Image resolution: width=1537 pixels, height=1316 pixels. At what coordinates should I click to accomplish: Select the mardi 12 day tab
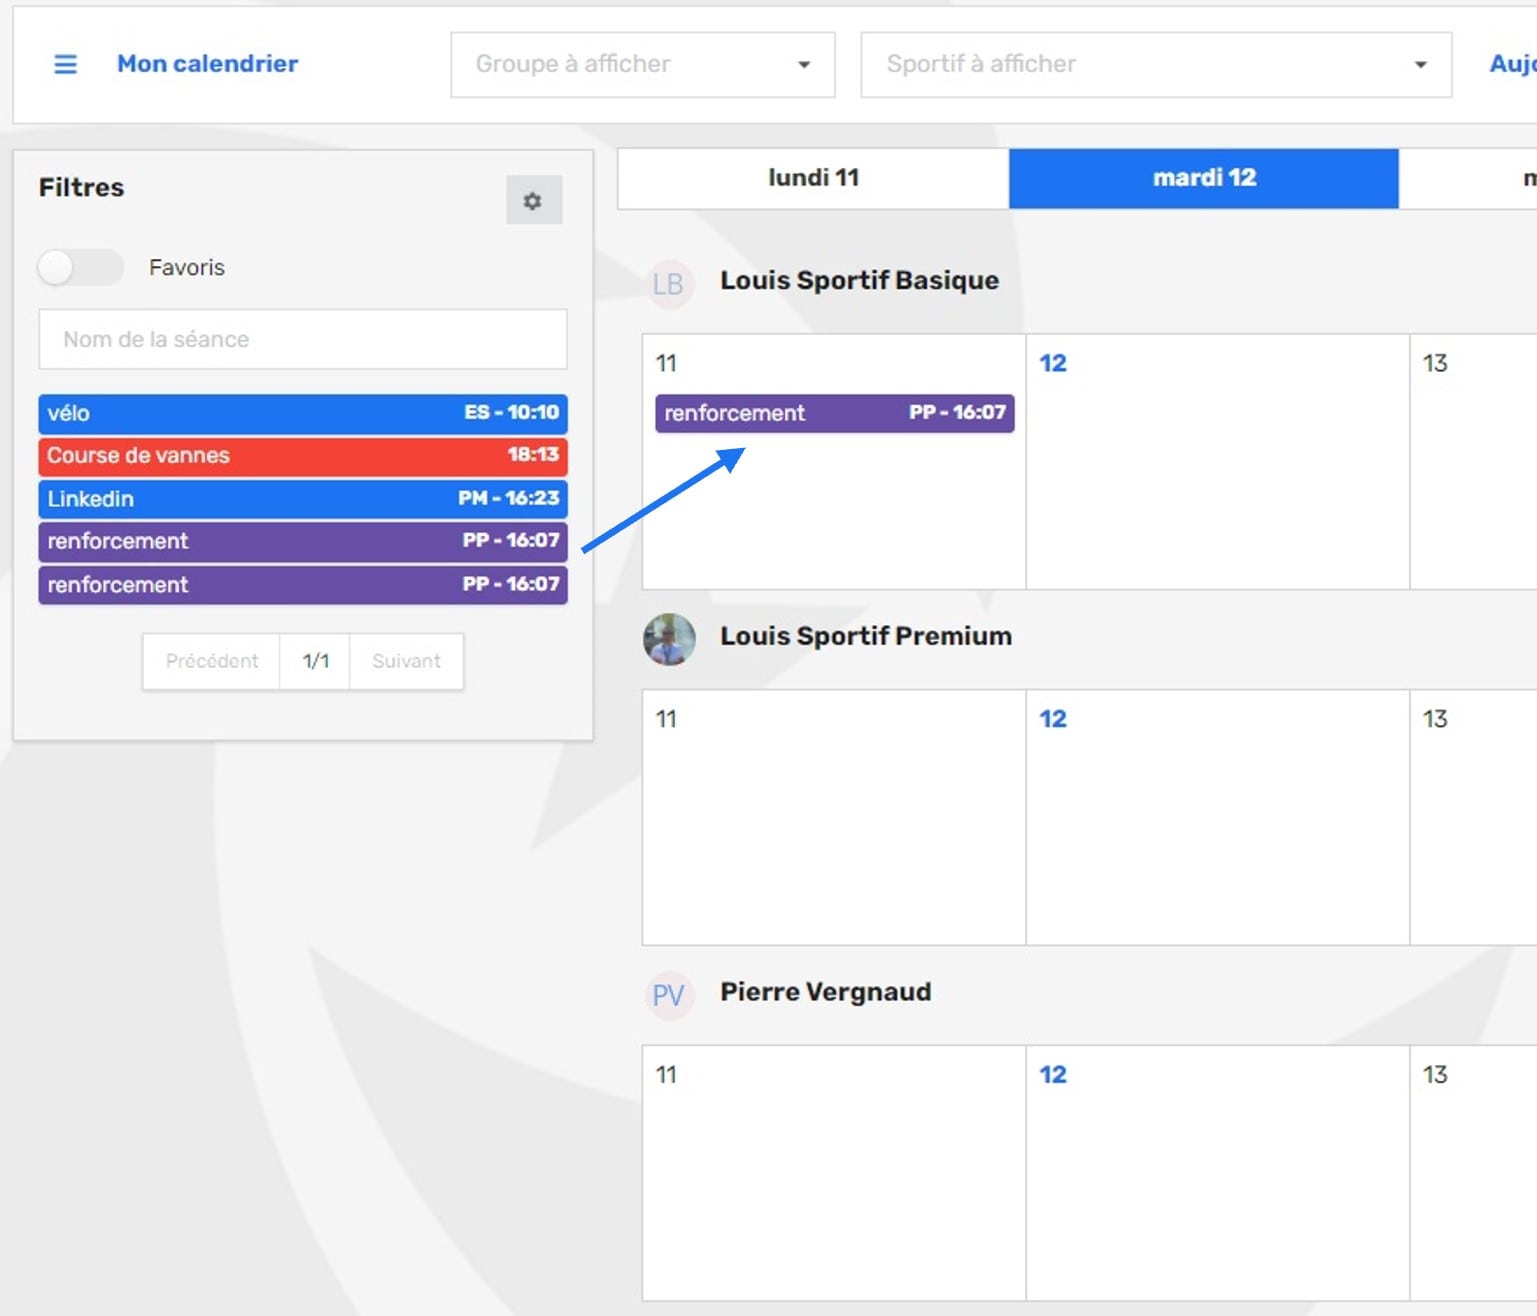1203,178
